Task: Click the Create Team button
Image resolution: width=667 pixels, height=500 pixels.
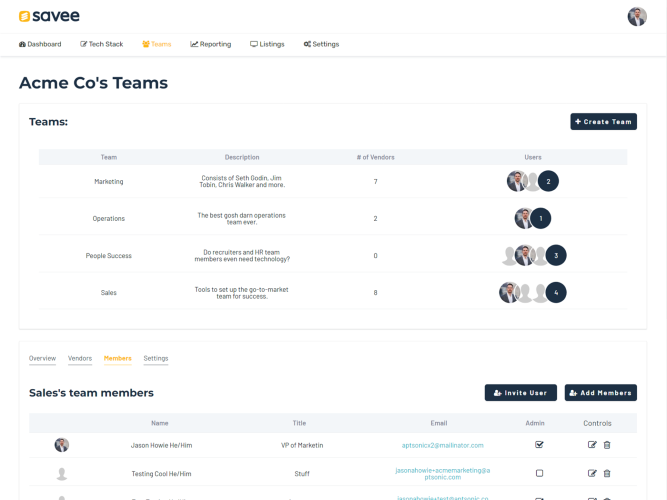Action: pos(603,122)
